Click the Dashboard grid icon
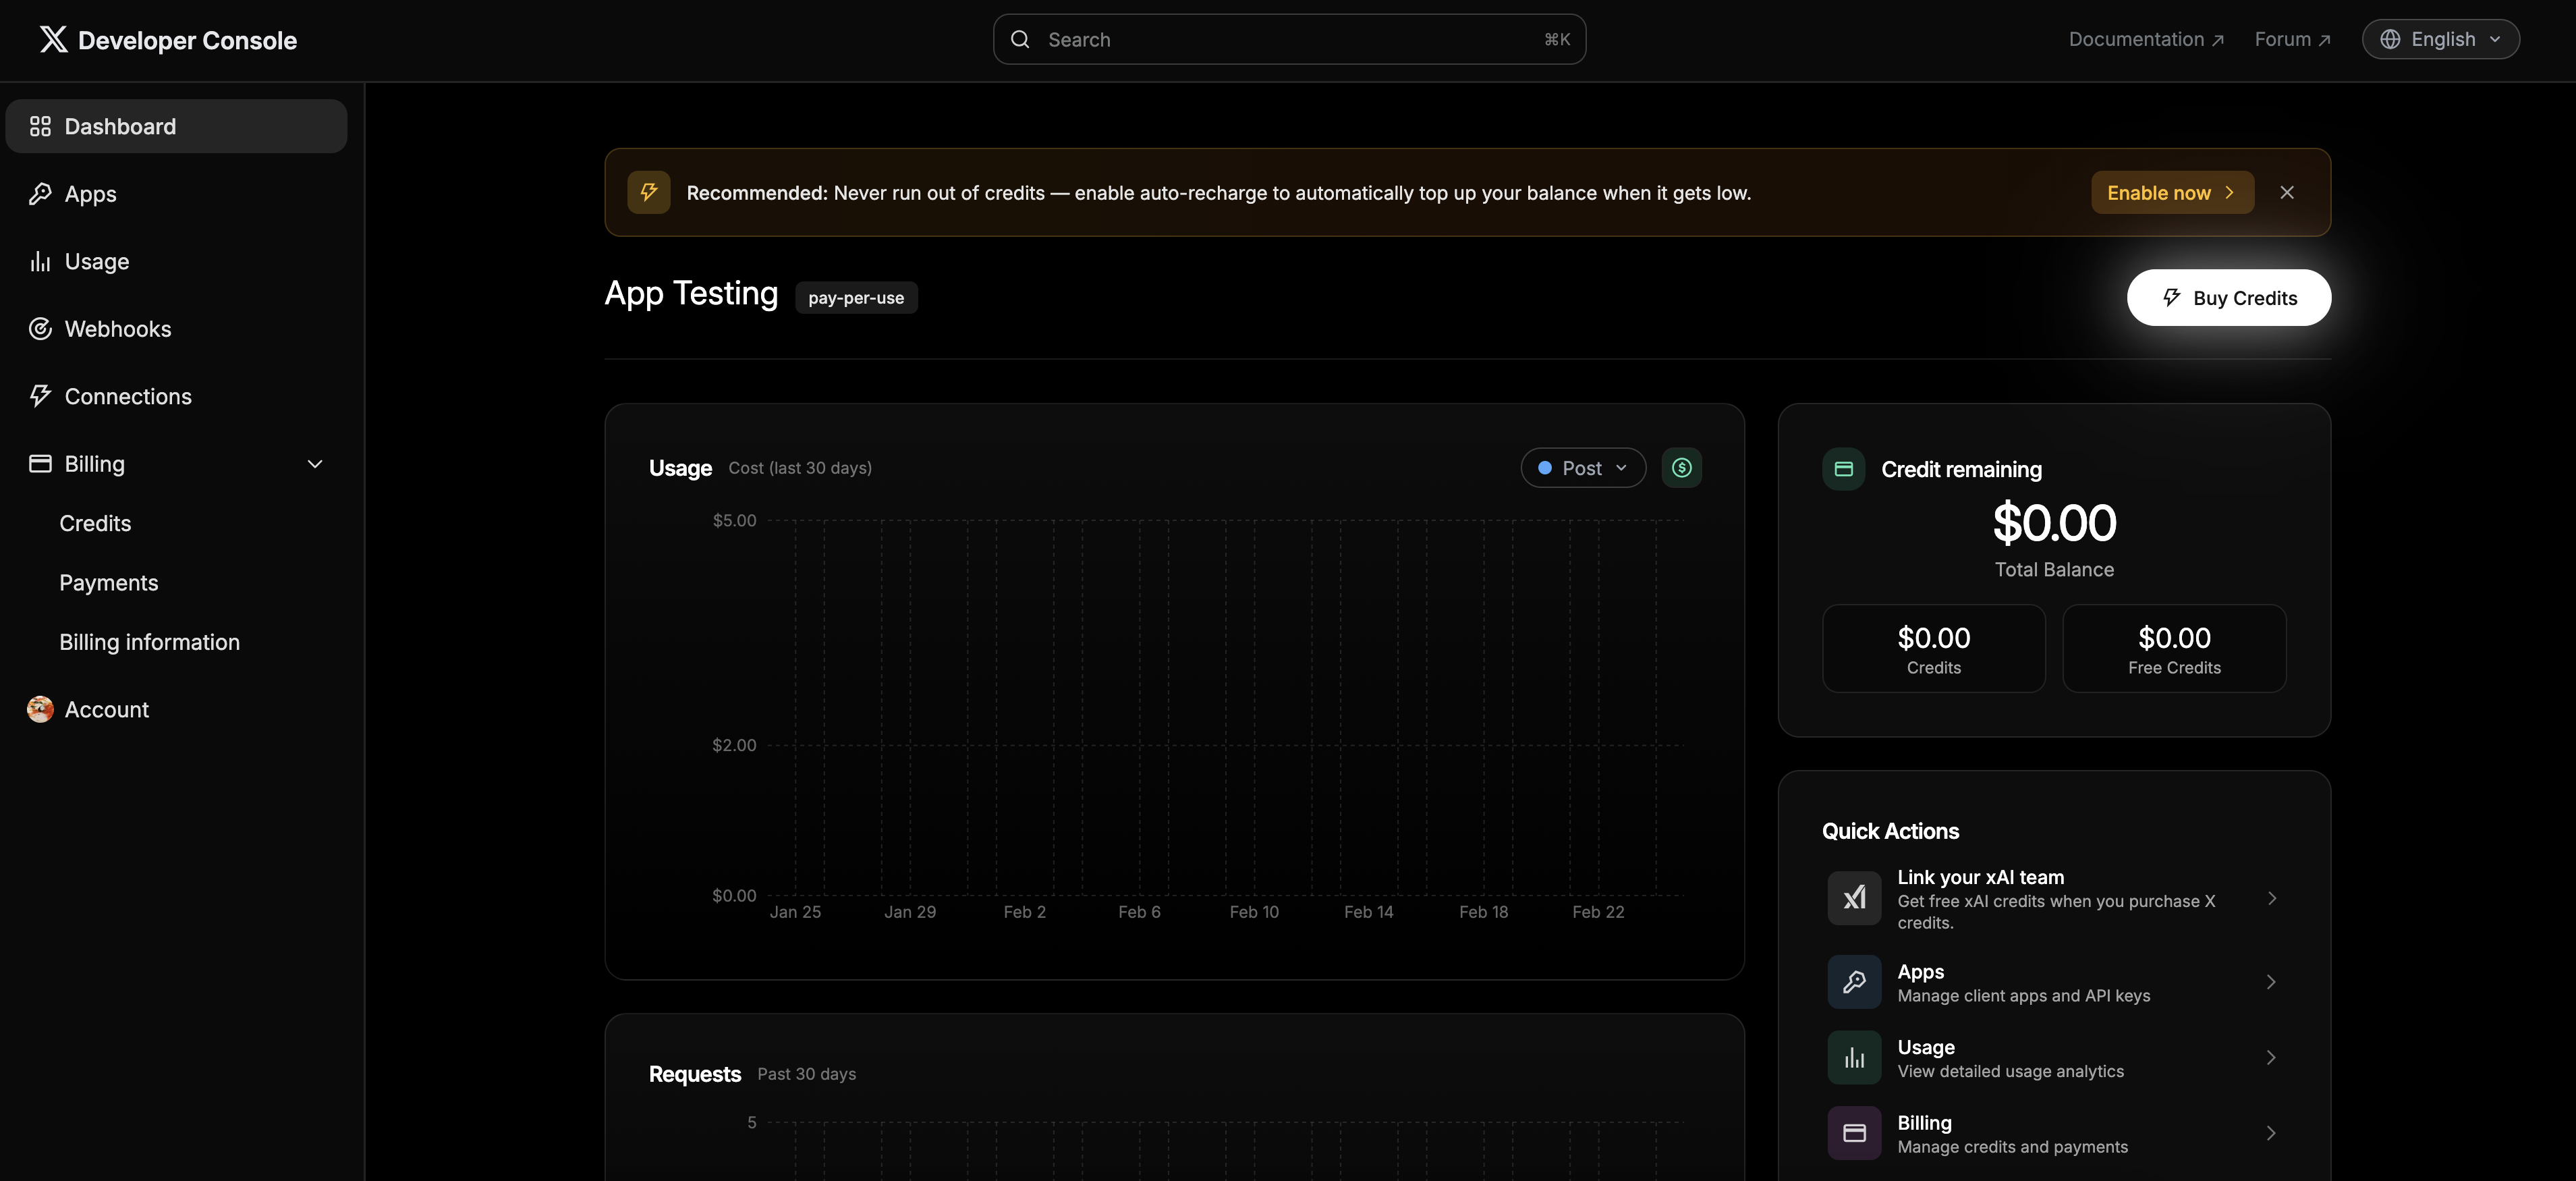Viewport: 2576px width, 1181px height. coord(40,126)
